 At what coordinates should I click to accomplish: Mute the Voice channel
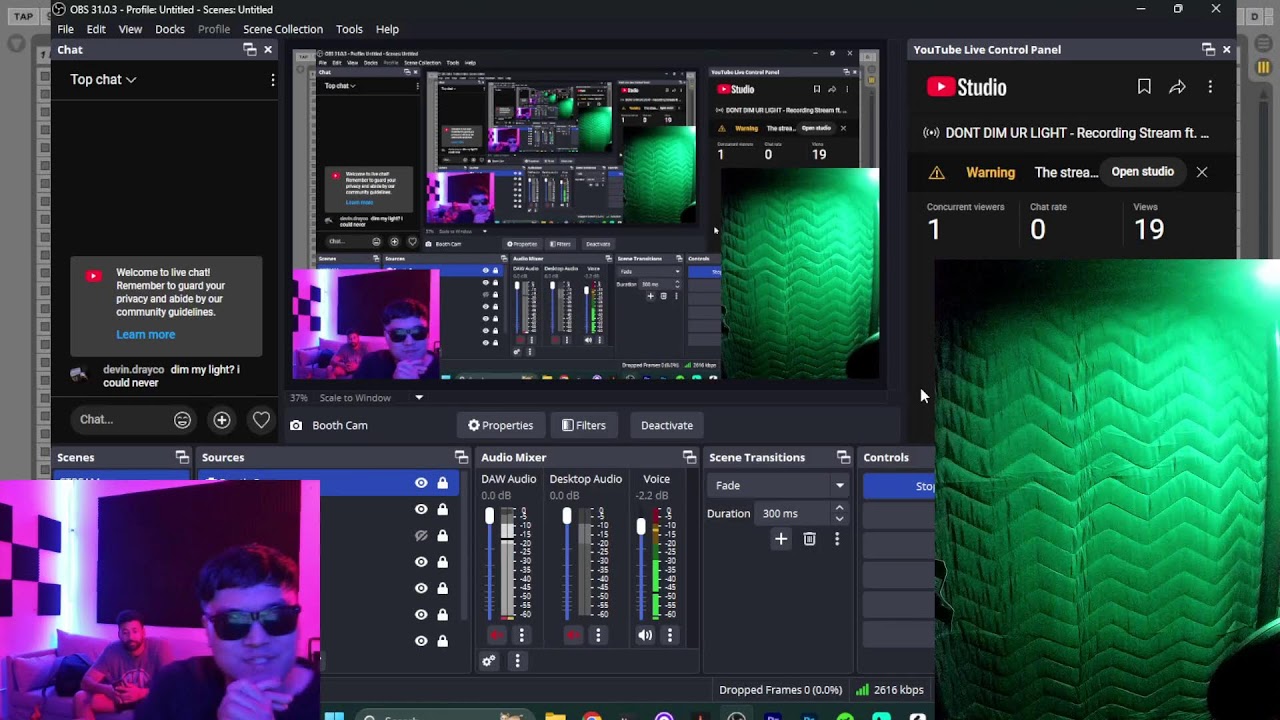[645, 635]
